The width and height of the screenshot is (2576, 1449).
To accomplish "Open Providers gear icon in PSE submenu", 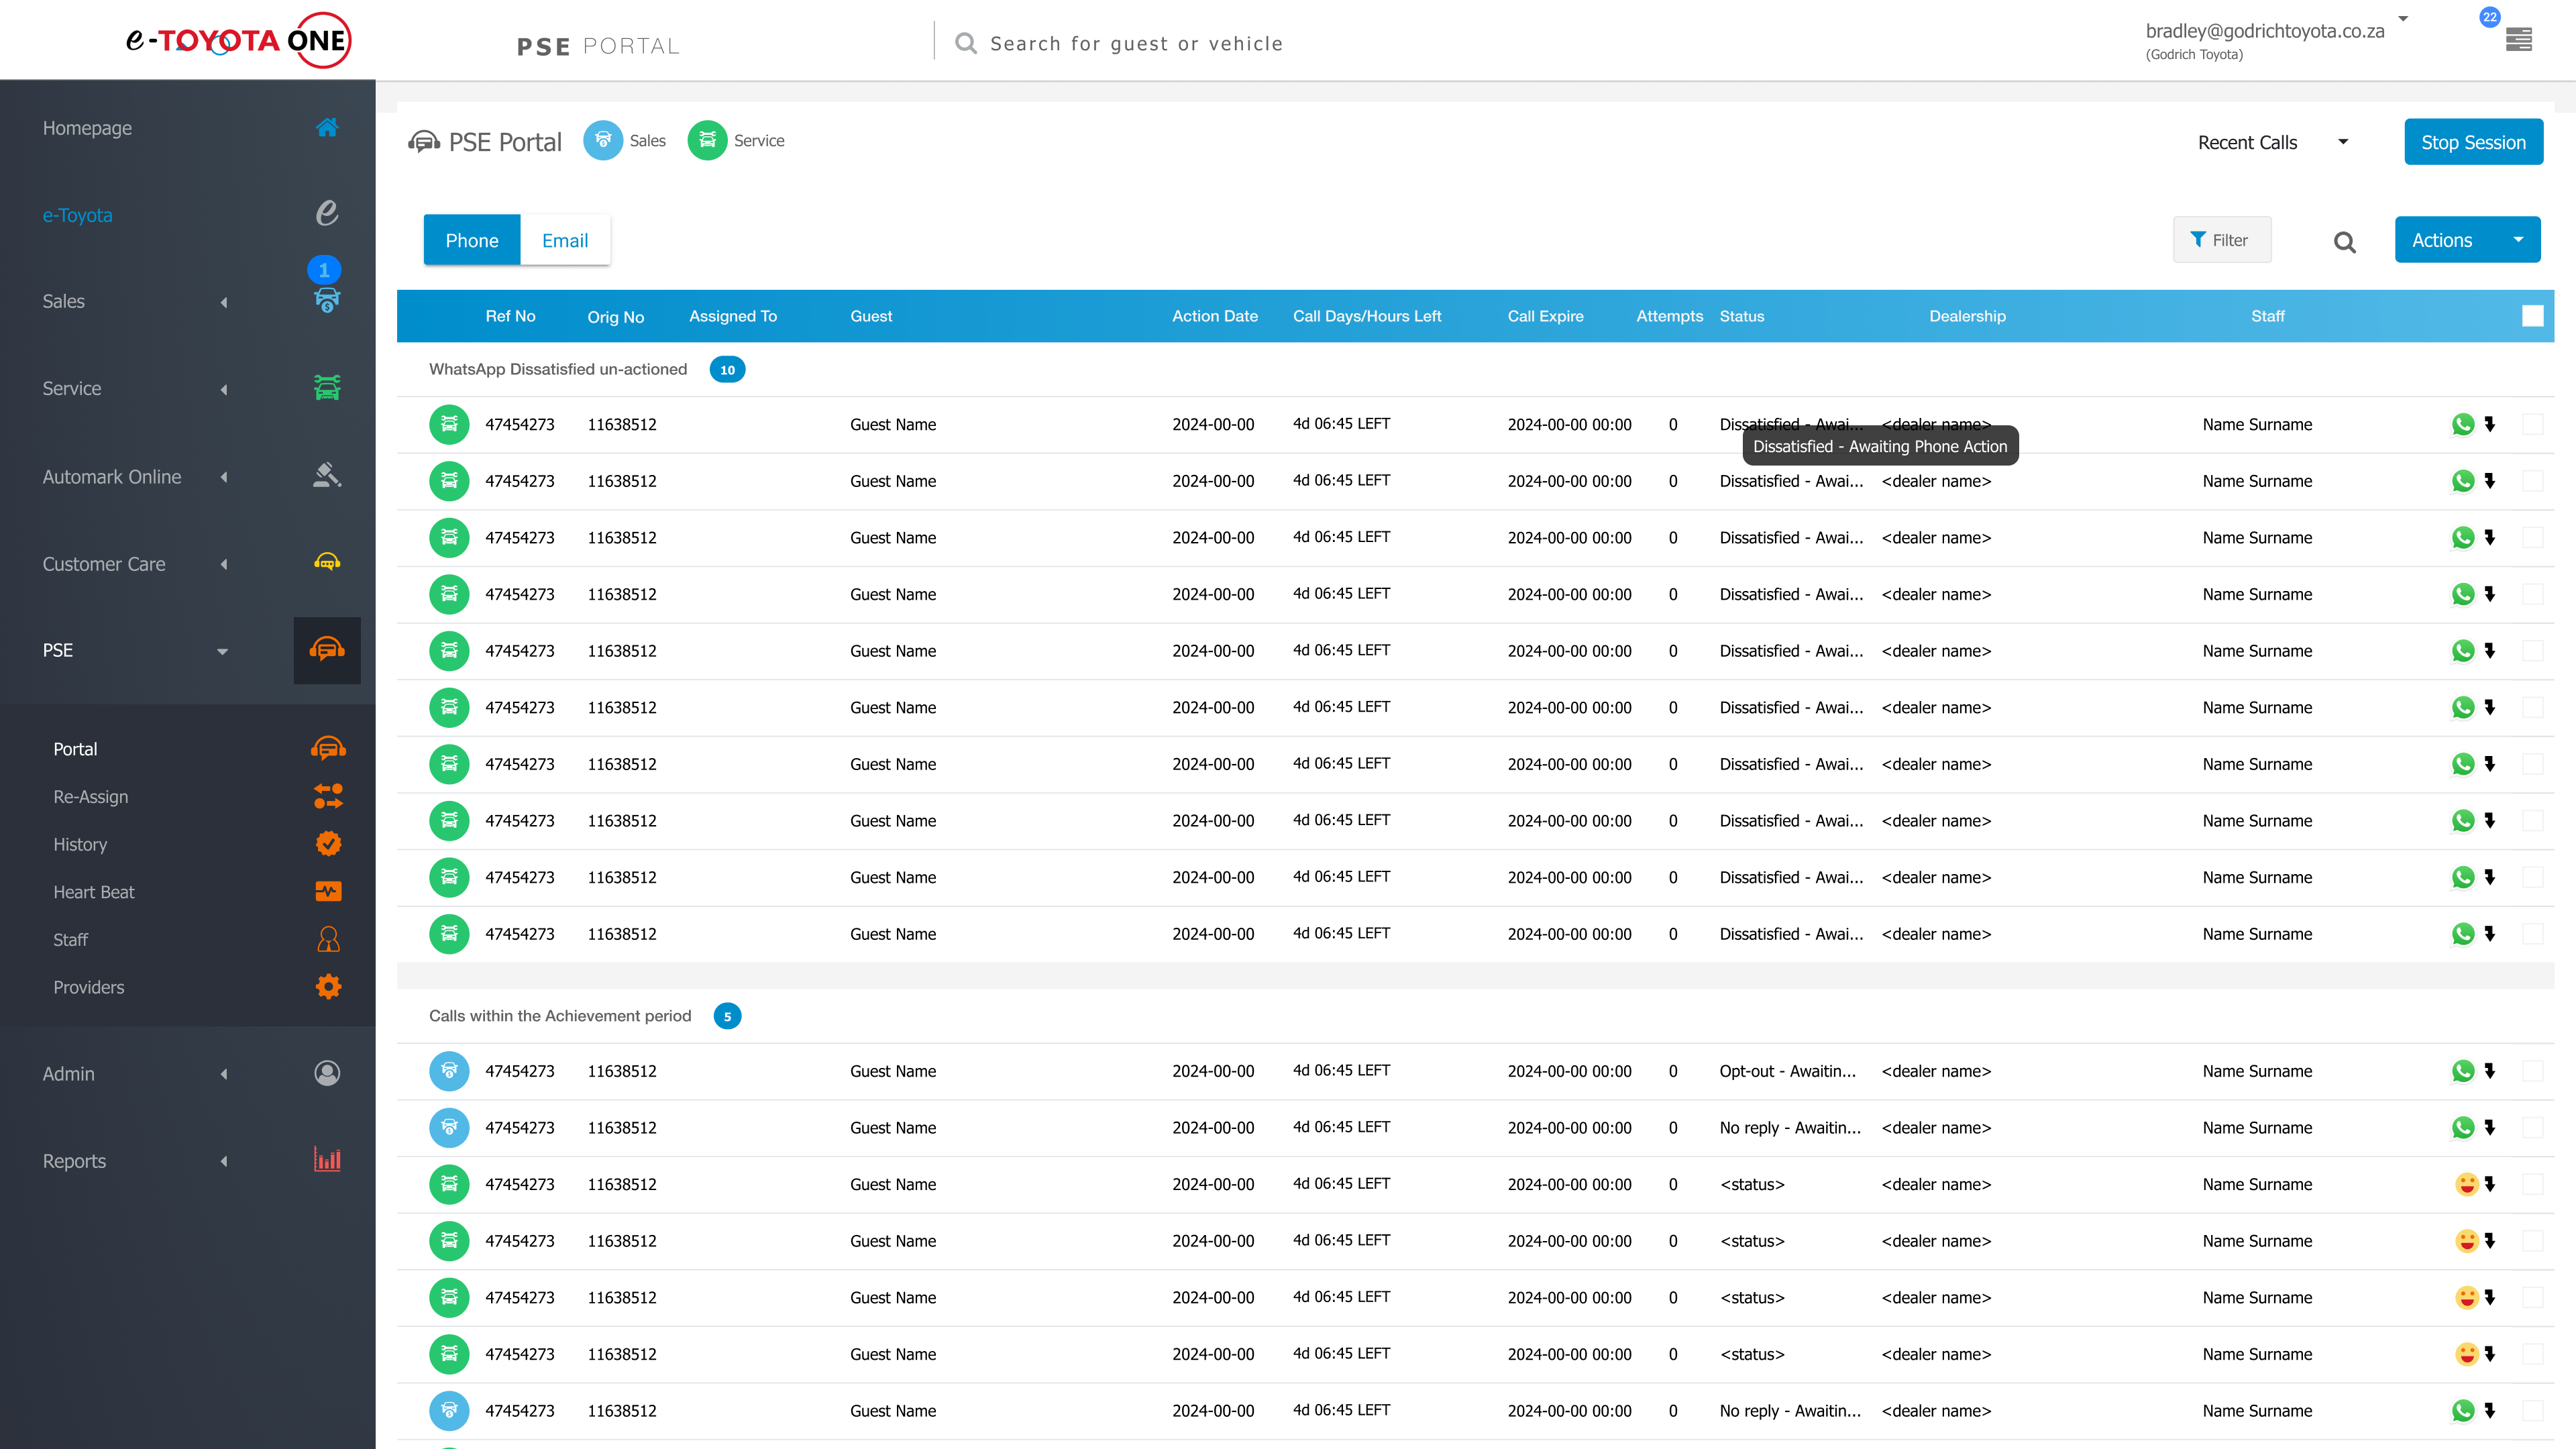I will [x=328, y=987].
